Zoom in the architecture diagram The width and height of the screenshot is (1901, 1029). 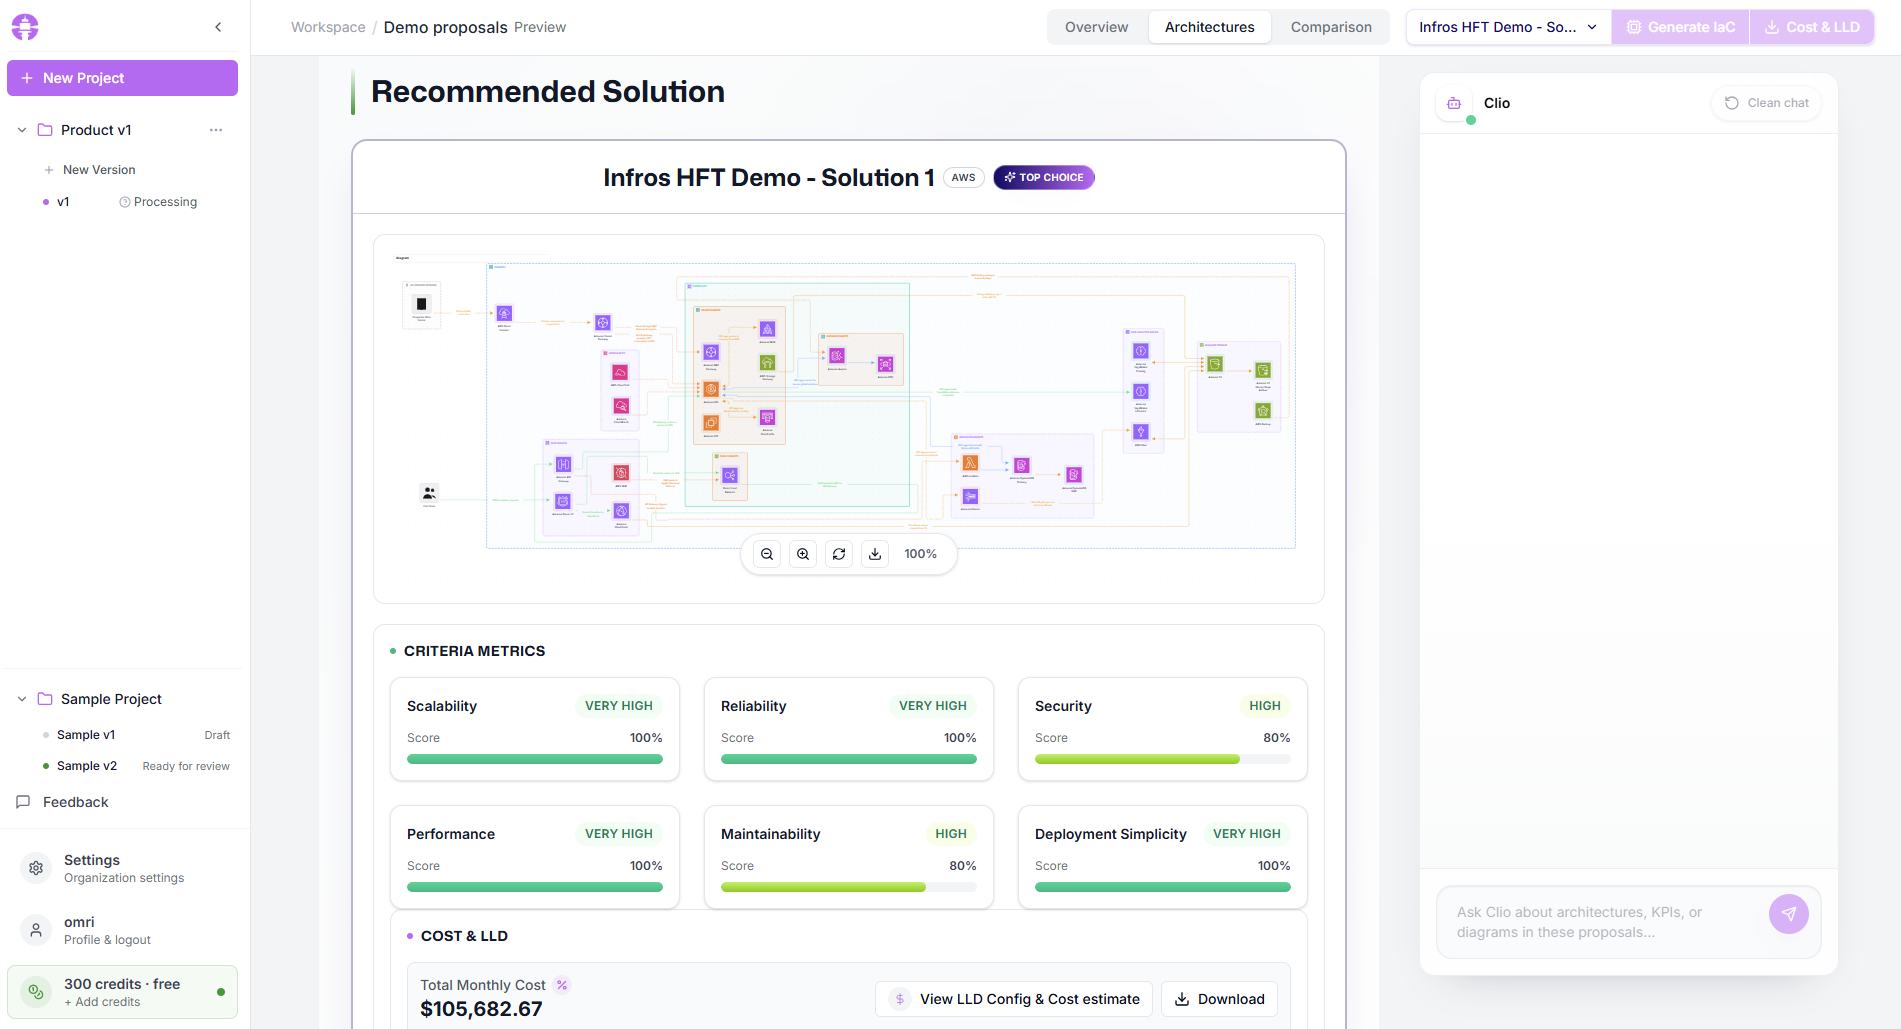point(803,554)
